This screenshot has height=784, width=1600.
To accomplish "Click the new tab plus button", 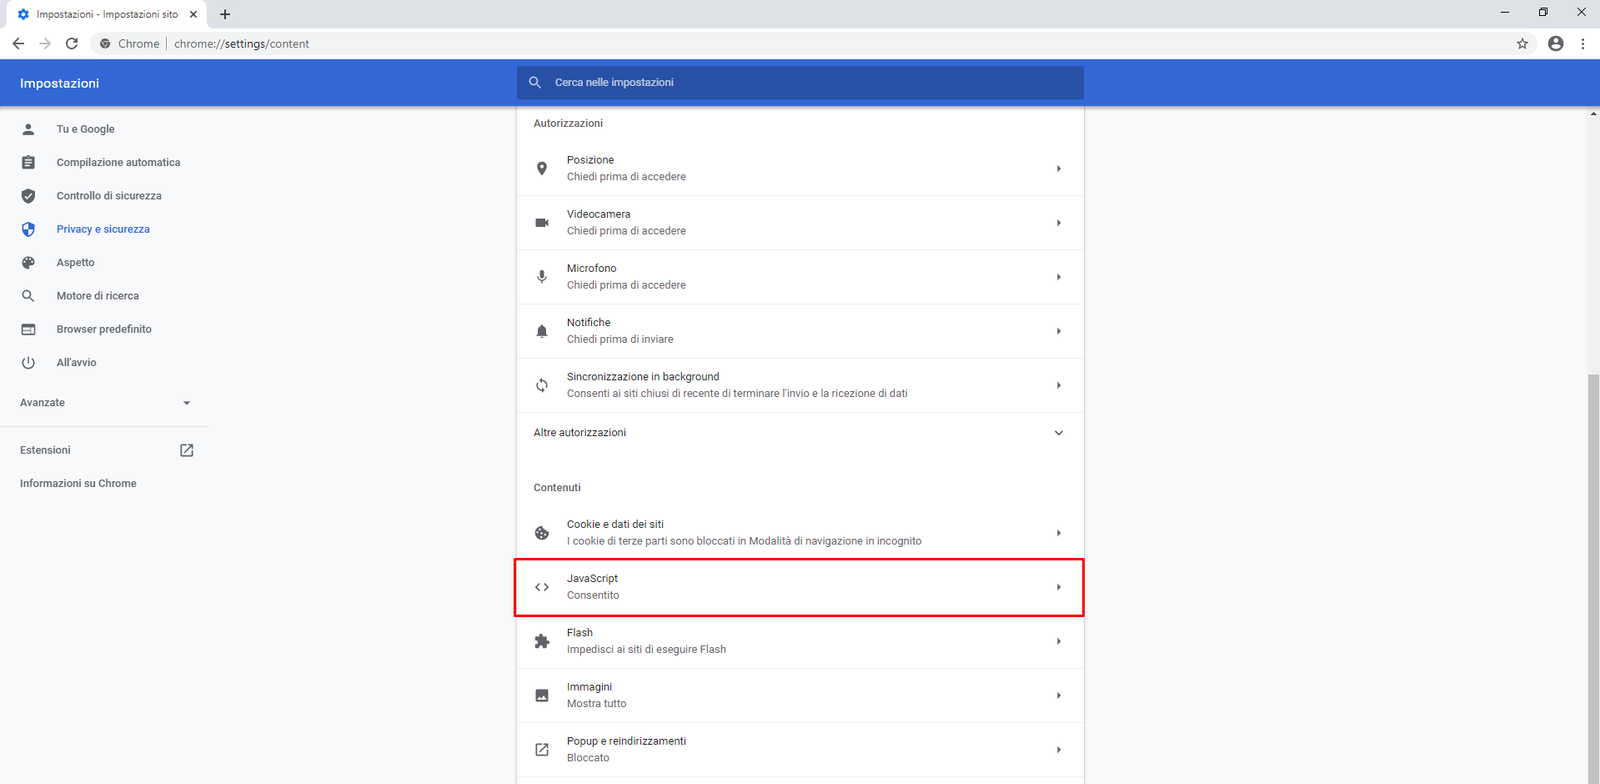I will (x=225, y=14).
